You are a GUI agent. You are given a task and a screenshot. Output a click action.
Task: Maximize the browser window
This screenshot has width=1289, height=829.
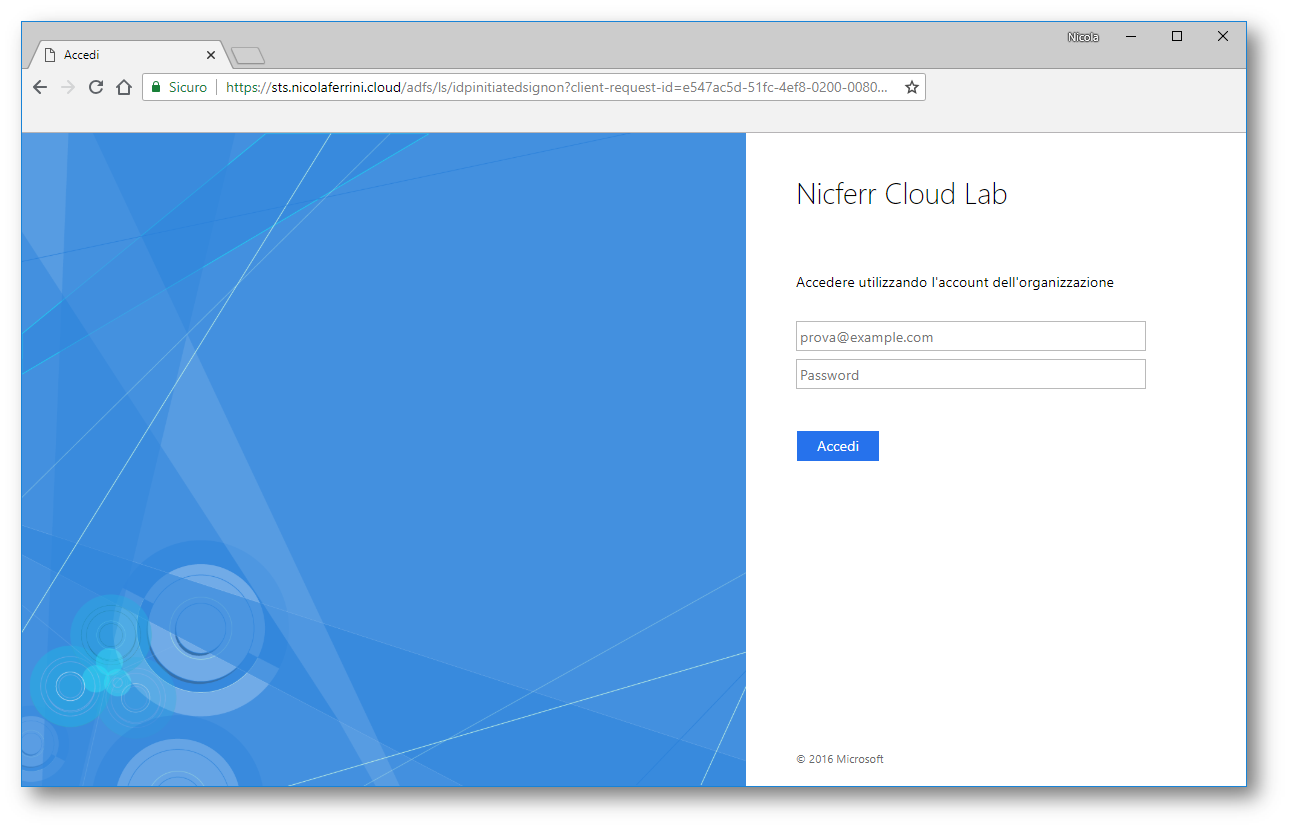pyautogui.click(x=1177, y=37)
